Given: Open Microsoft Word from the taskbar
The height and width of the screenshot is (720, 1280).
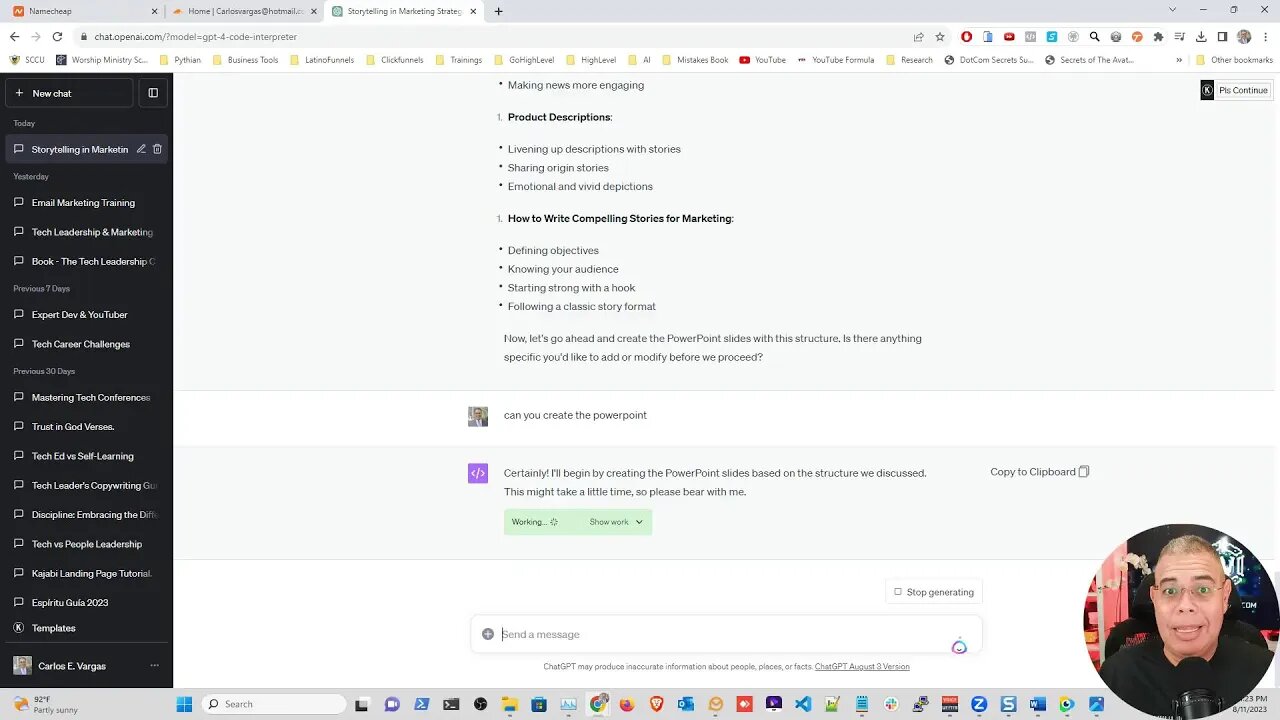Looking at the screenshot, I should (x=1037, y=704).
